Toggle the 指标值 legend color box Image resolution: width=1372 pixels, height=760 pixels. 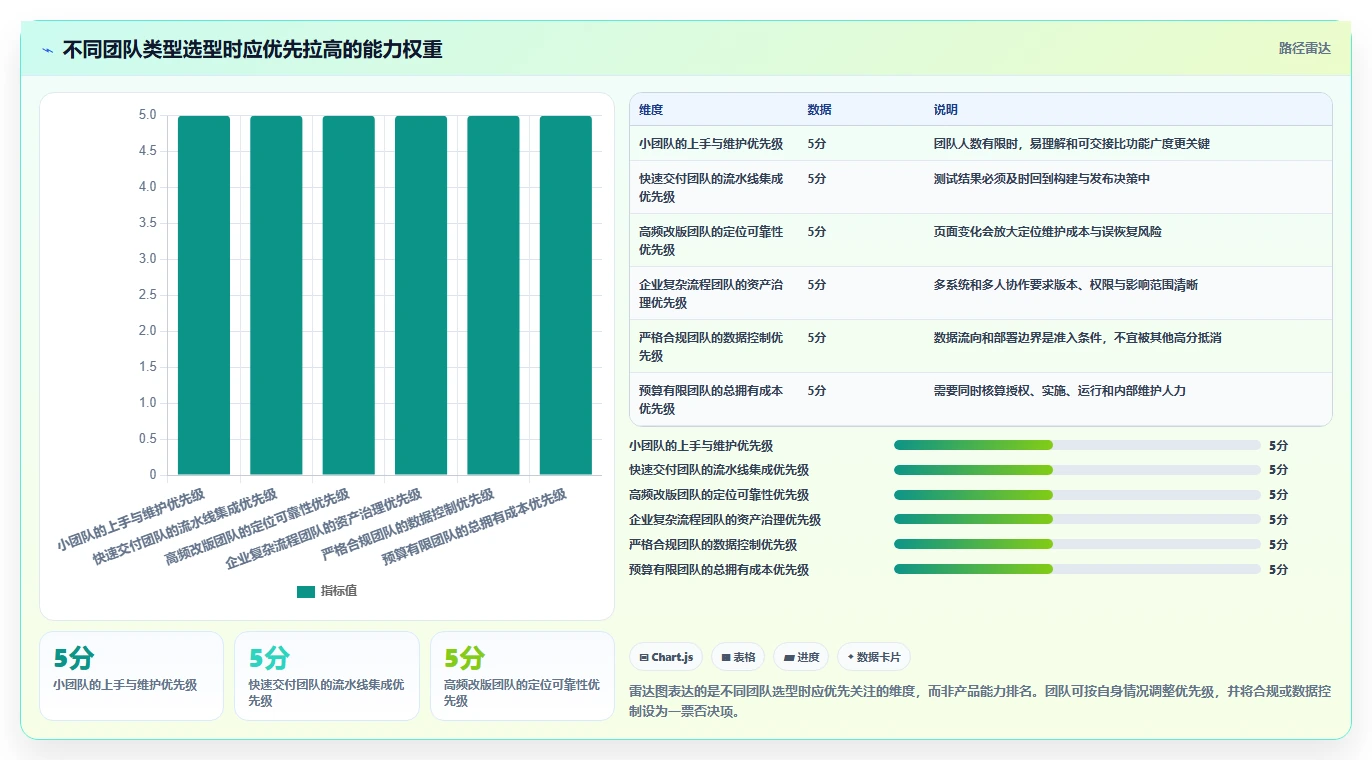(x=306, y=591)
